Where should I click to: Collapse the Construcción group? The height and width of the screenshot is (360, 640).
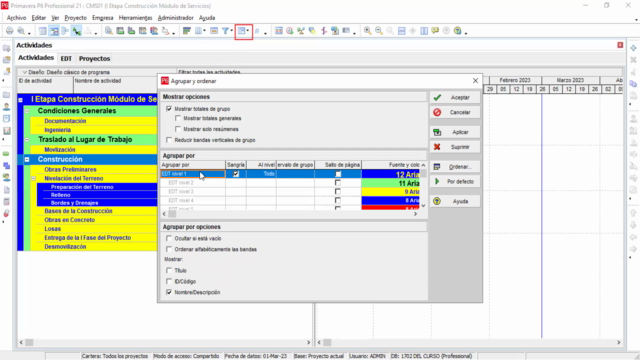[27, 160]
